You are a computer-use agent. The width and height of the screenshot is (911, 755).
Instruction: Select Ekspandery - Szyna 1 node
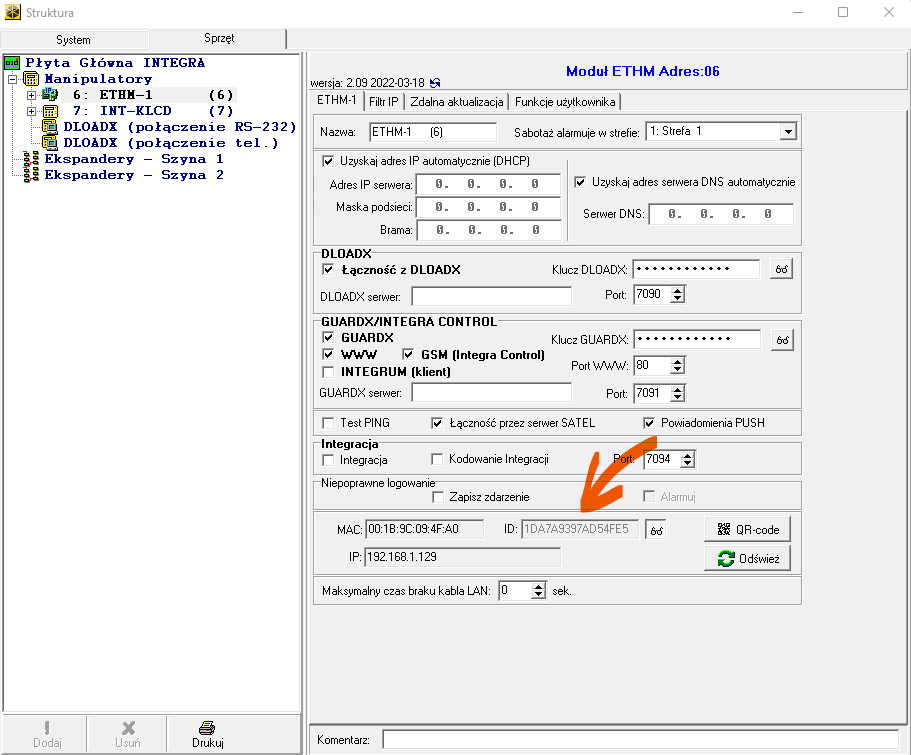click(x=133, y=159)
